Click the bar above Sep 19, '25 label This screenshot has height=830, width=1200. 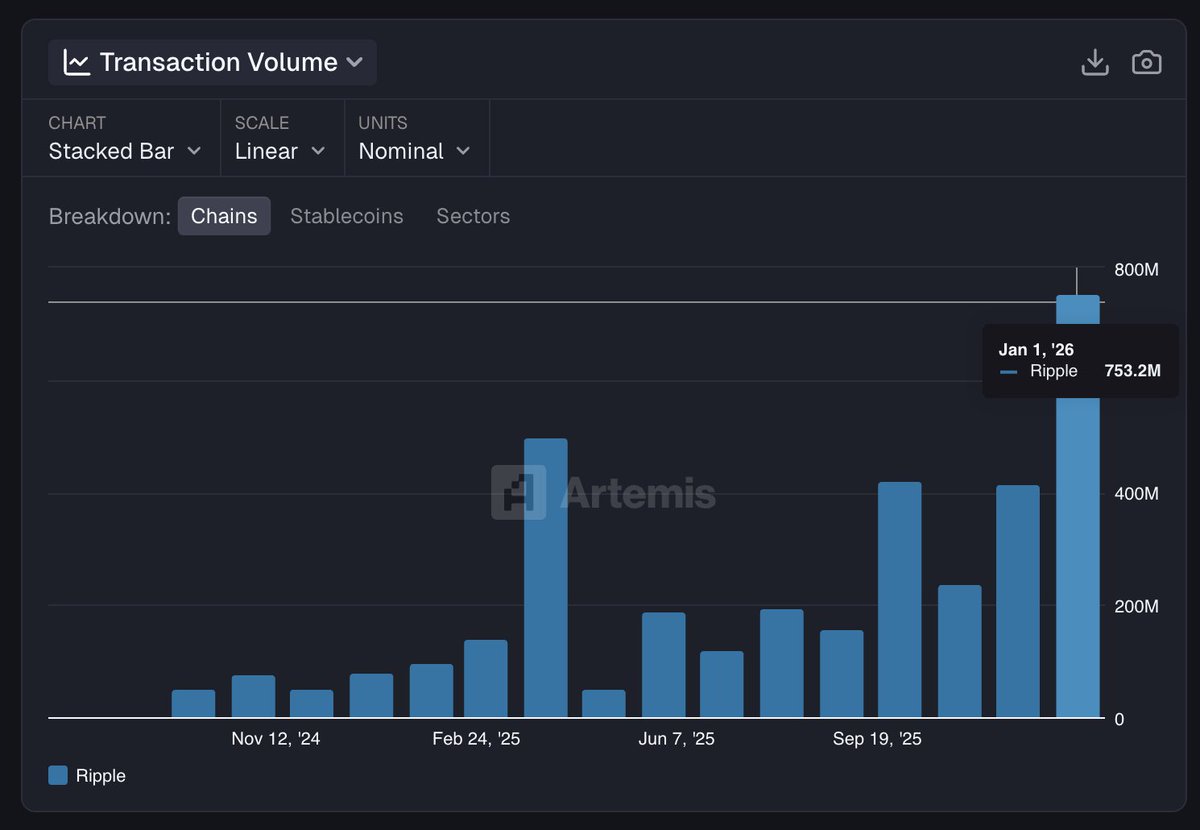pyautogui.click(x=899, y=600)
